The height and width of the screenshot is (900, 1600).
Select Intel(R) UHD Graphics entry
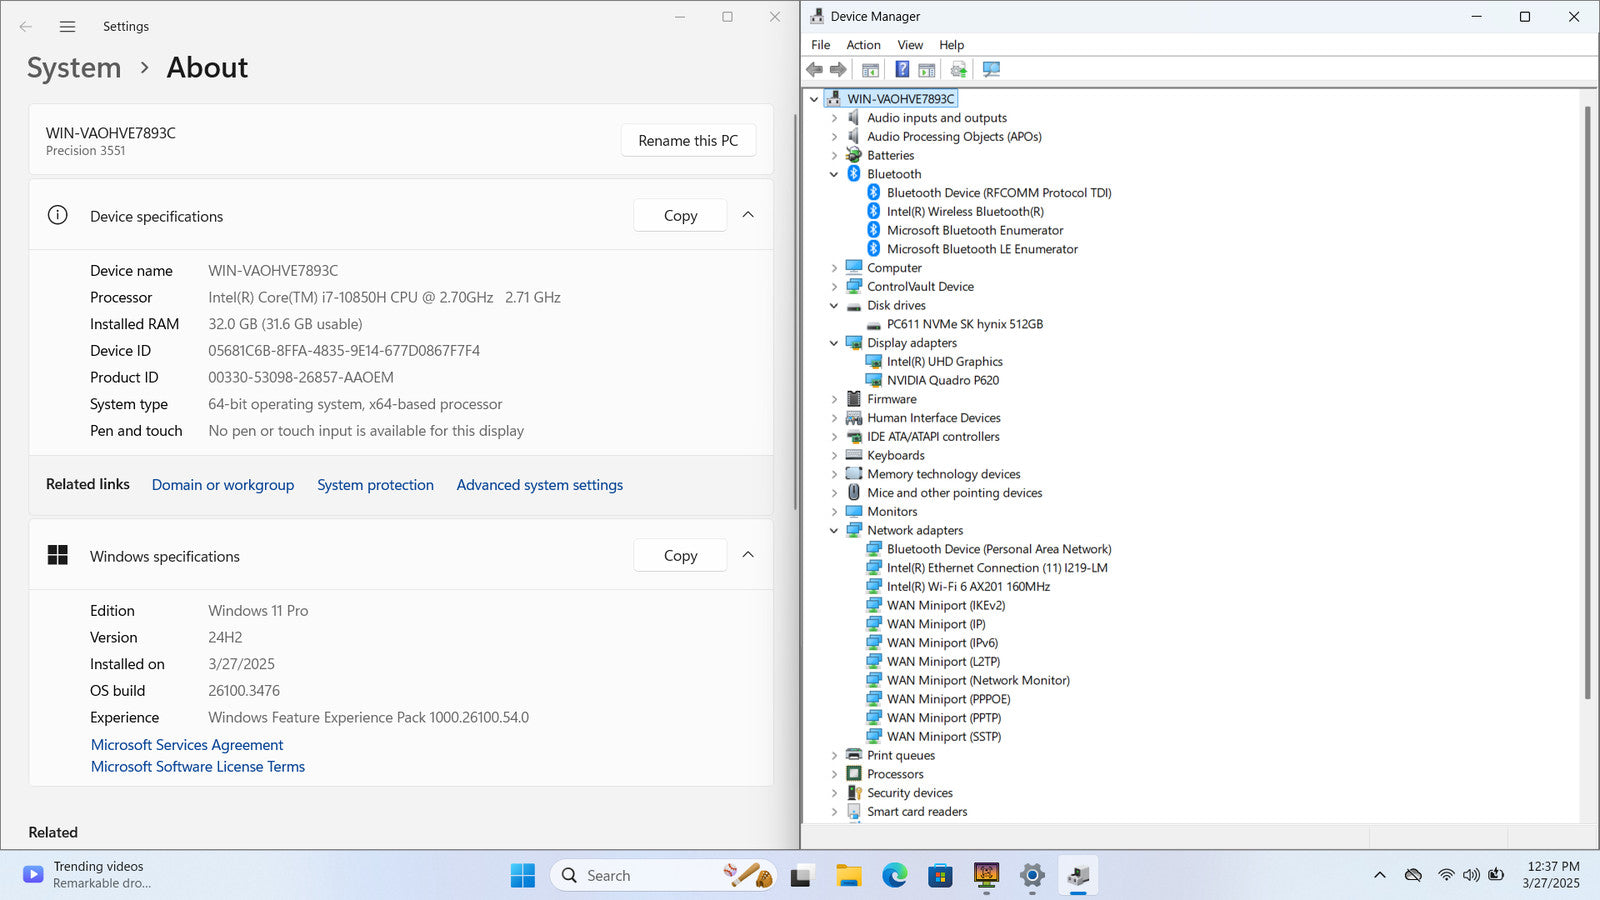click(945, 361)
